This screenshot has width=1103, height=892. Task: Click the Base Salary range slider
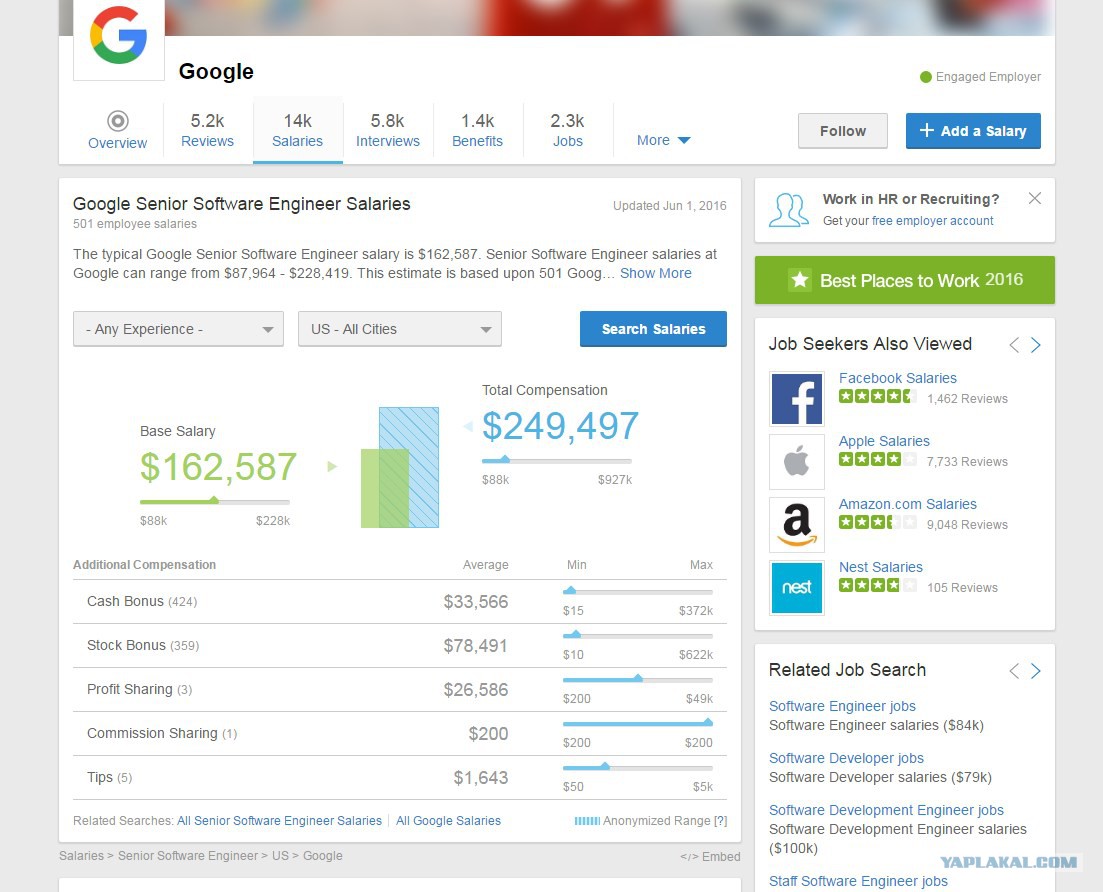[x=215, y=502]
